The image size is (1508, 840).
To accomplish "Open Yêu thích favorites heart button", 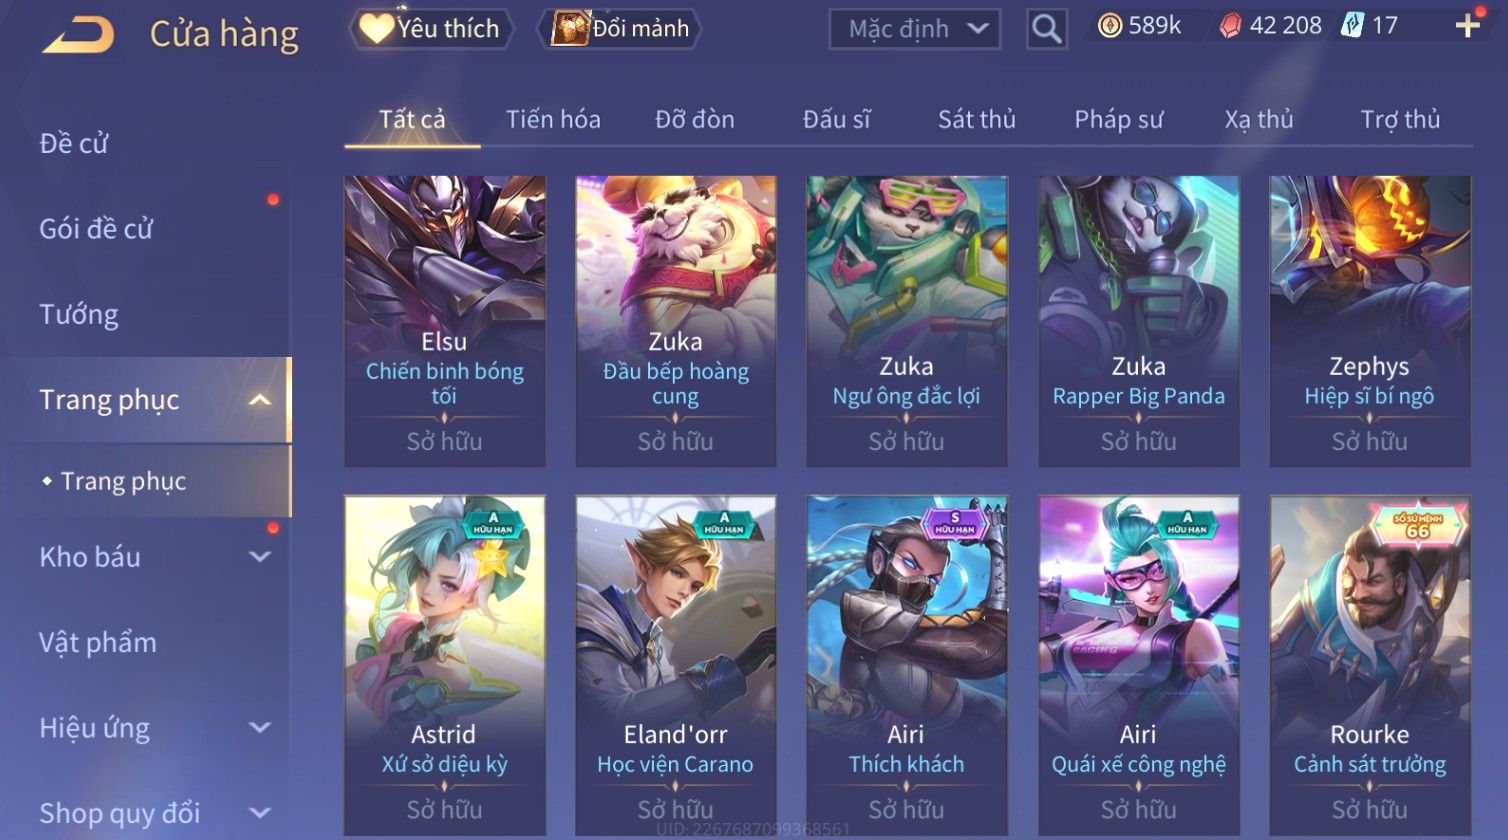I will point(430,29).
